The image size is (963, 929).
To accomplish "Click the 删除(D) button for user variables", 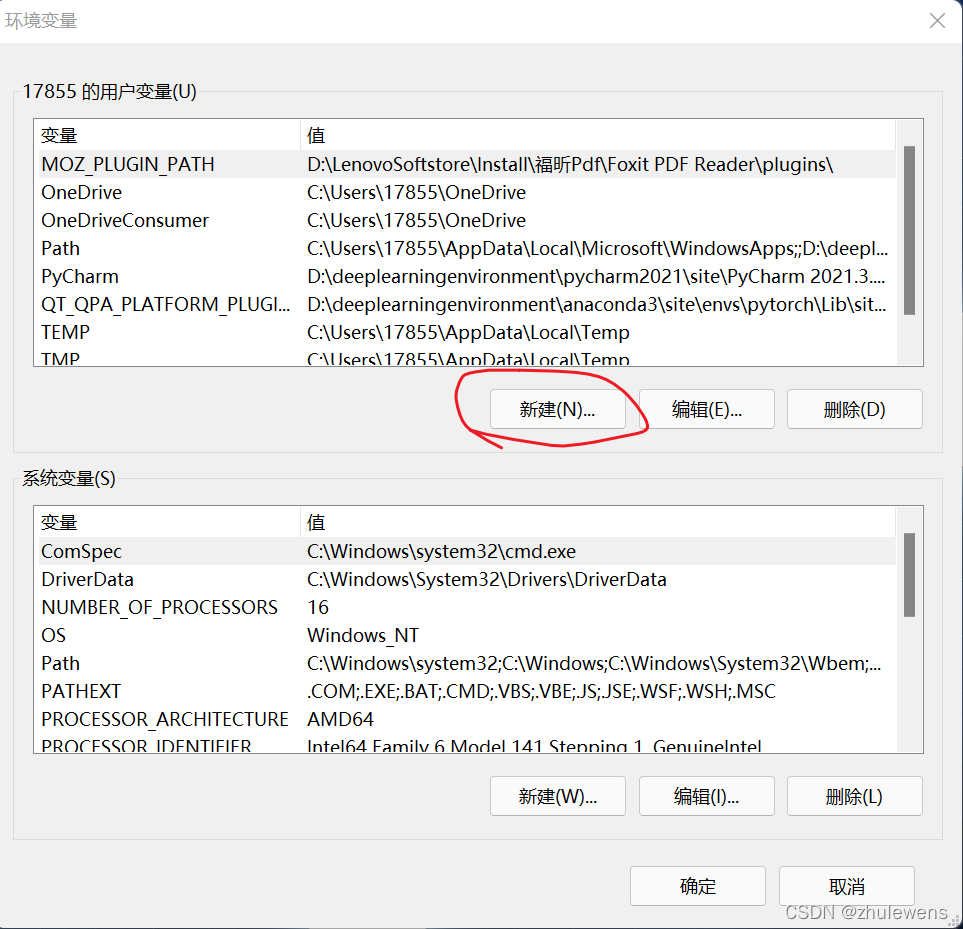I will (854, 409).
